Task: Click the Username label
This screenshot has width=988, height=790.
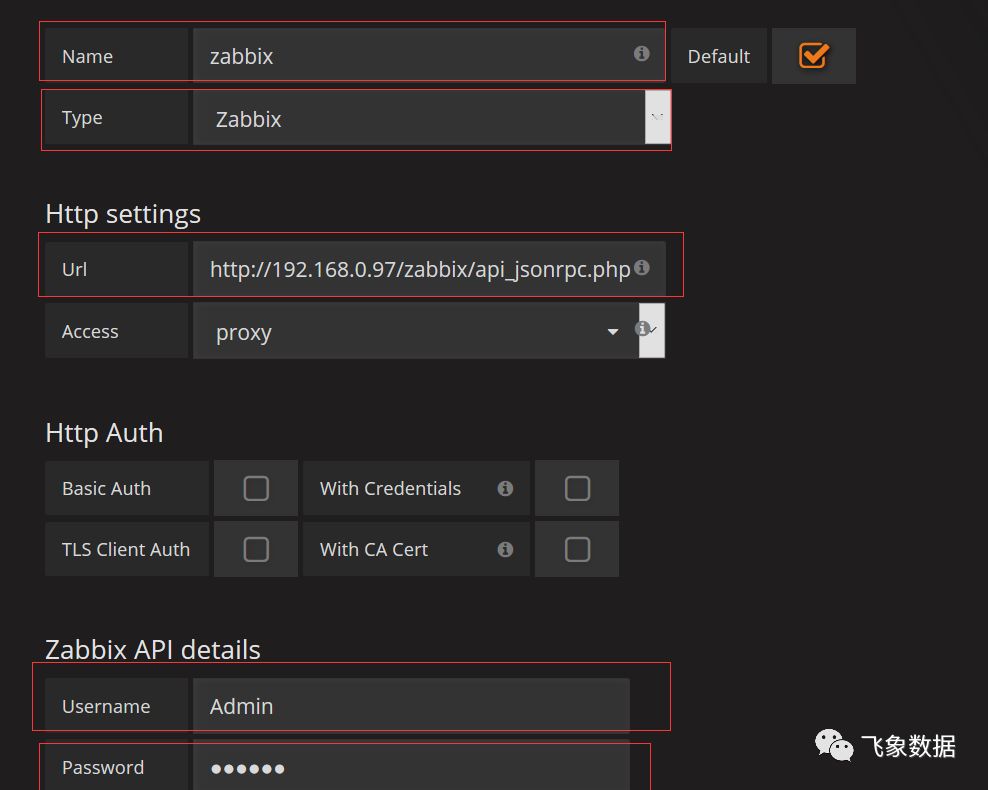Action: point(106,706)
